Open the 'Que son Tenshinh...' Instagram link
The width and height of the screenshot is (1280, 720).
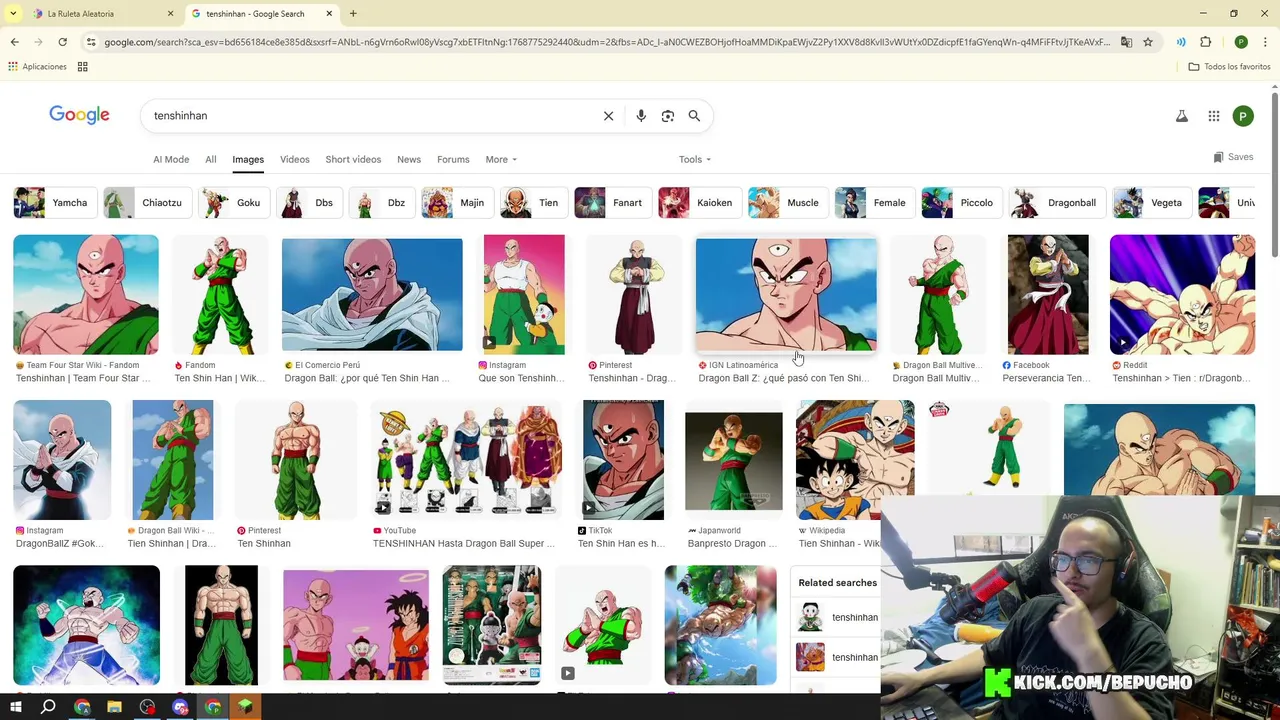tap(521, 378)
